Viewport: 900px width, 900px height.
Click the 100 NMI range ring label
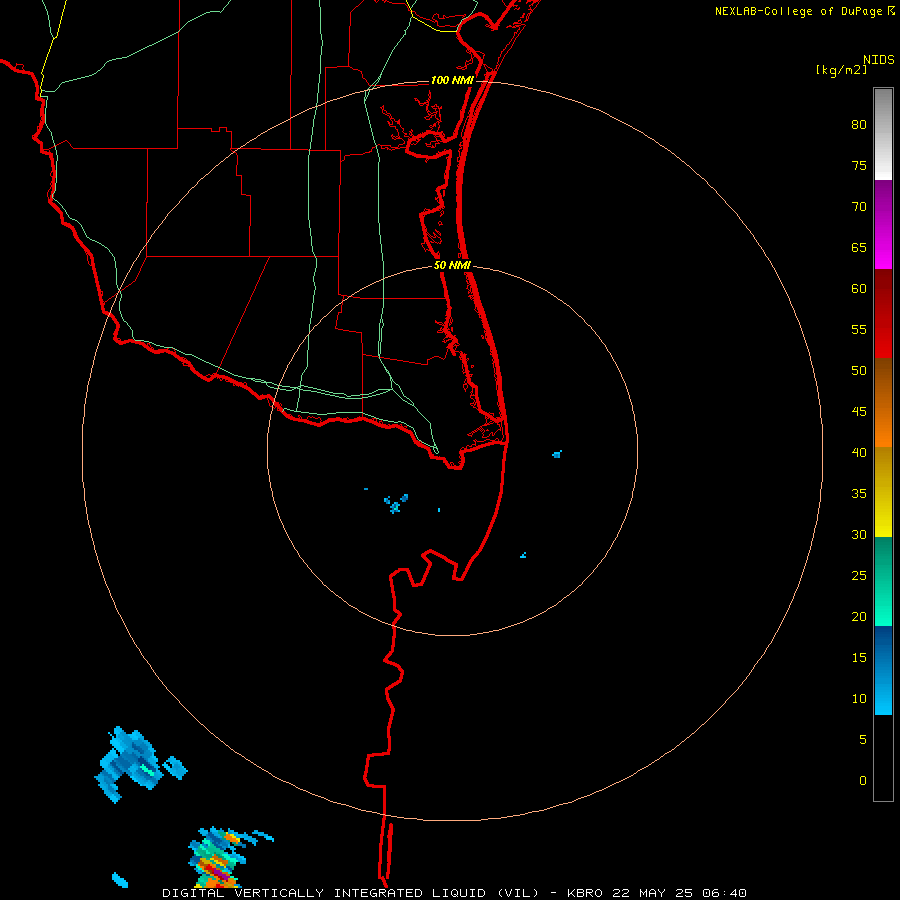point(452,80)
